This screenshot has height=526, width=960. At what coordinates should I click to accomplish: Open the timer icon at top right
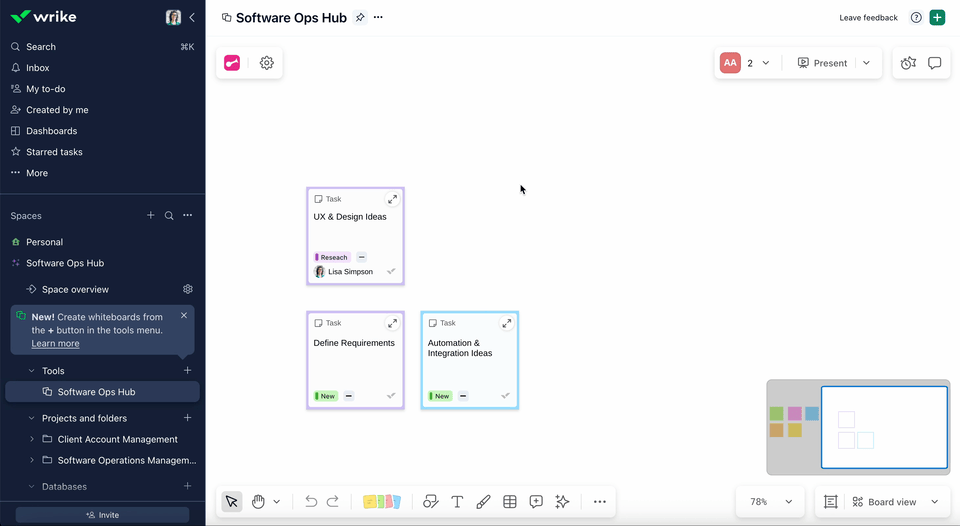click(907, 63)
